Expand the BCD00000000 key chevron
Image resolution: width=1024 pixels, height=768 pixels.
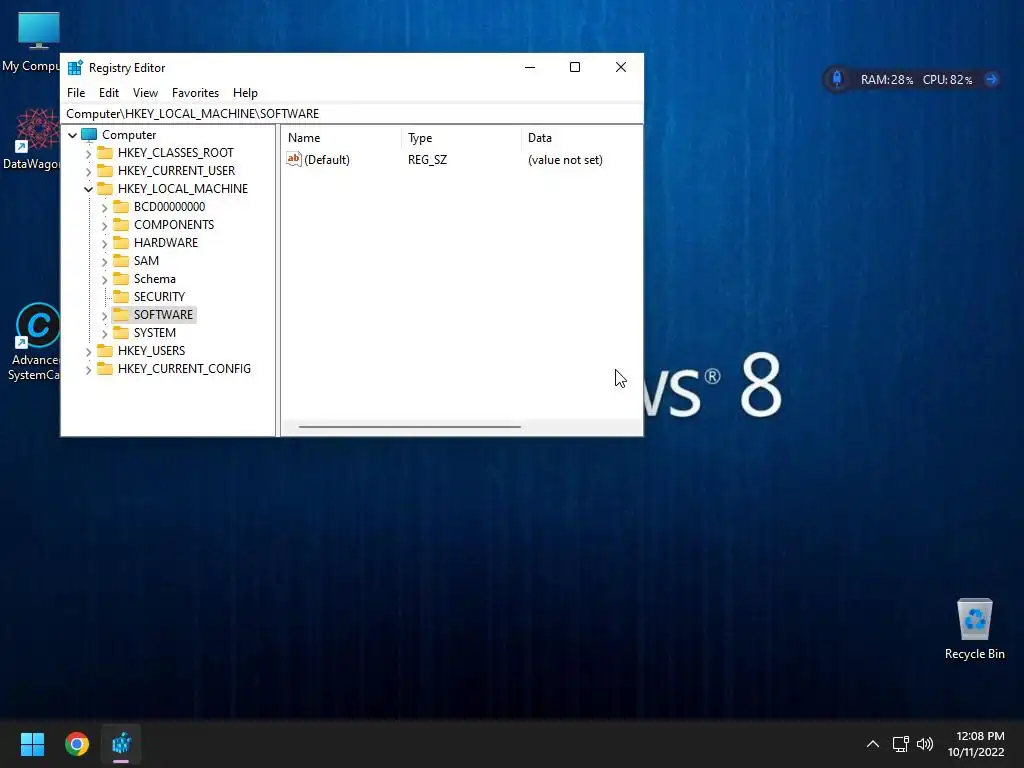(104, 208)
